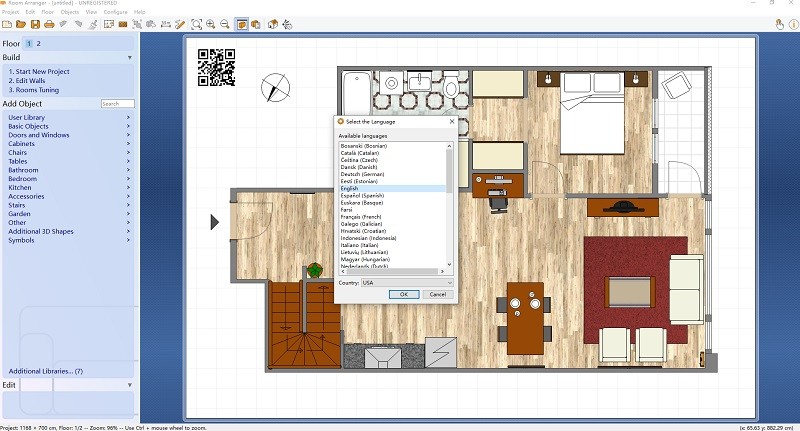
Task: Click the highlighted 2D view mode icon
Action: point(242,24)
